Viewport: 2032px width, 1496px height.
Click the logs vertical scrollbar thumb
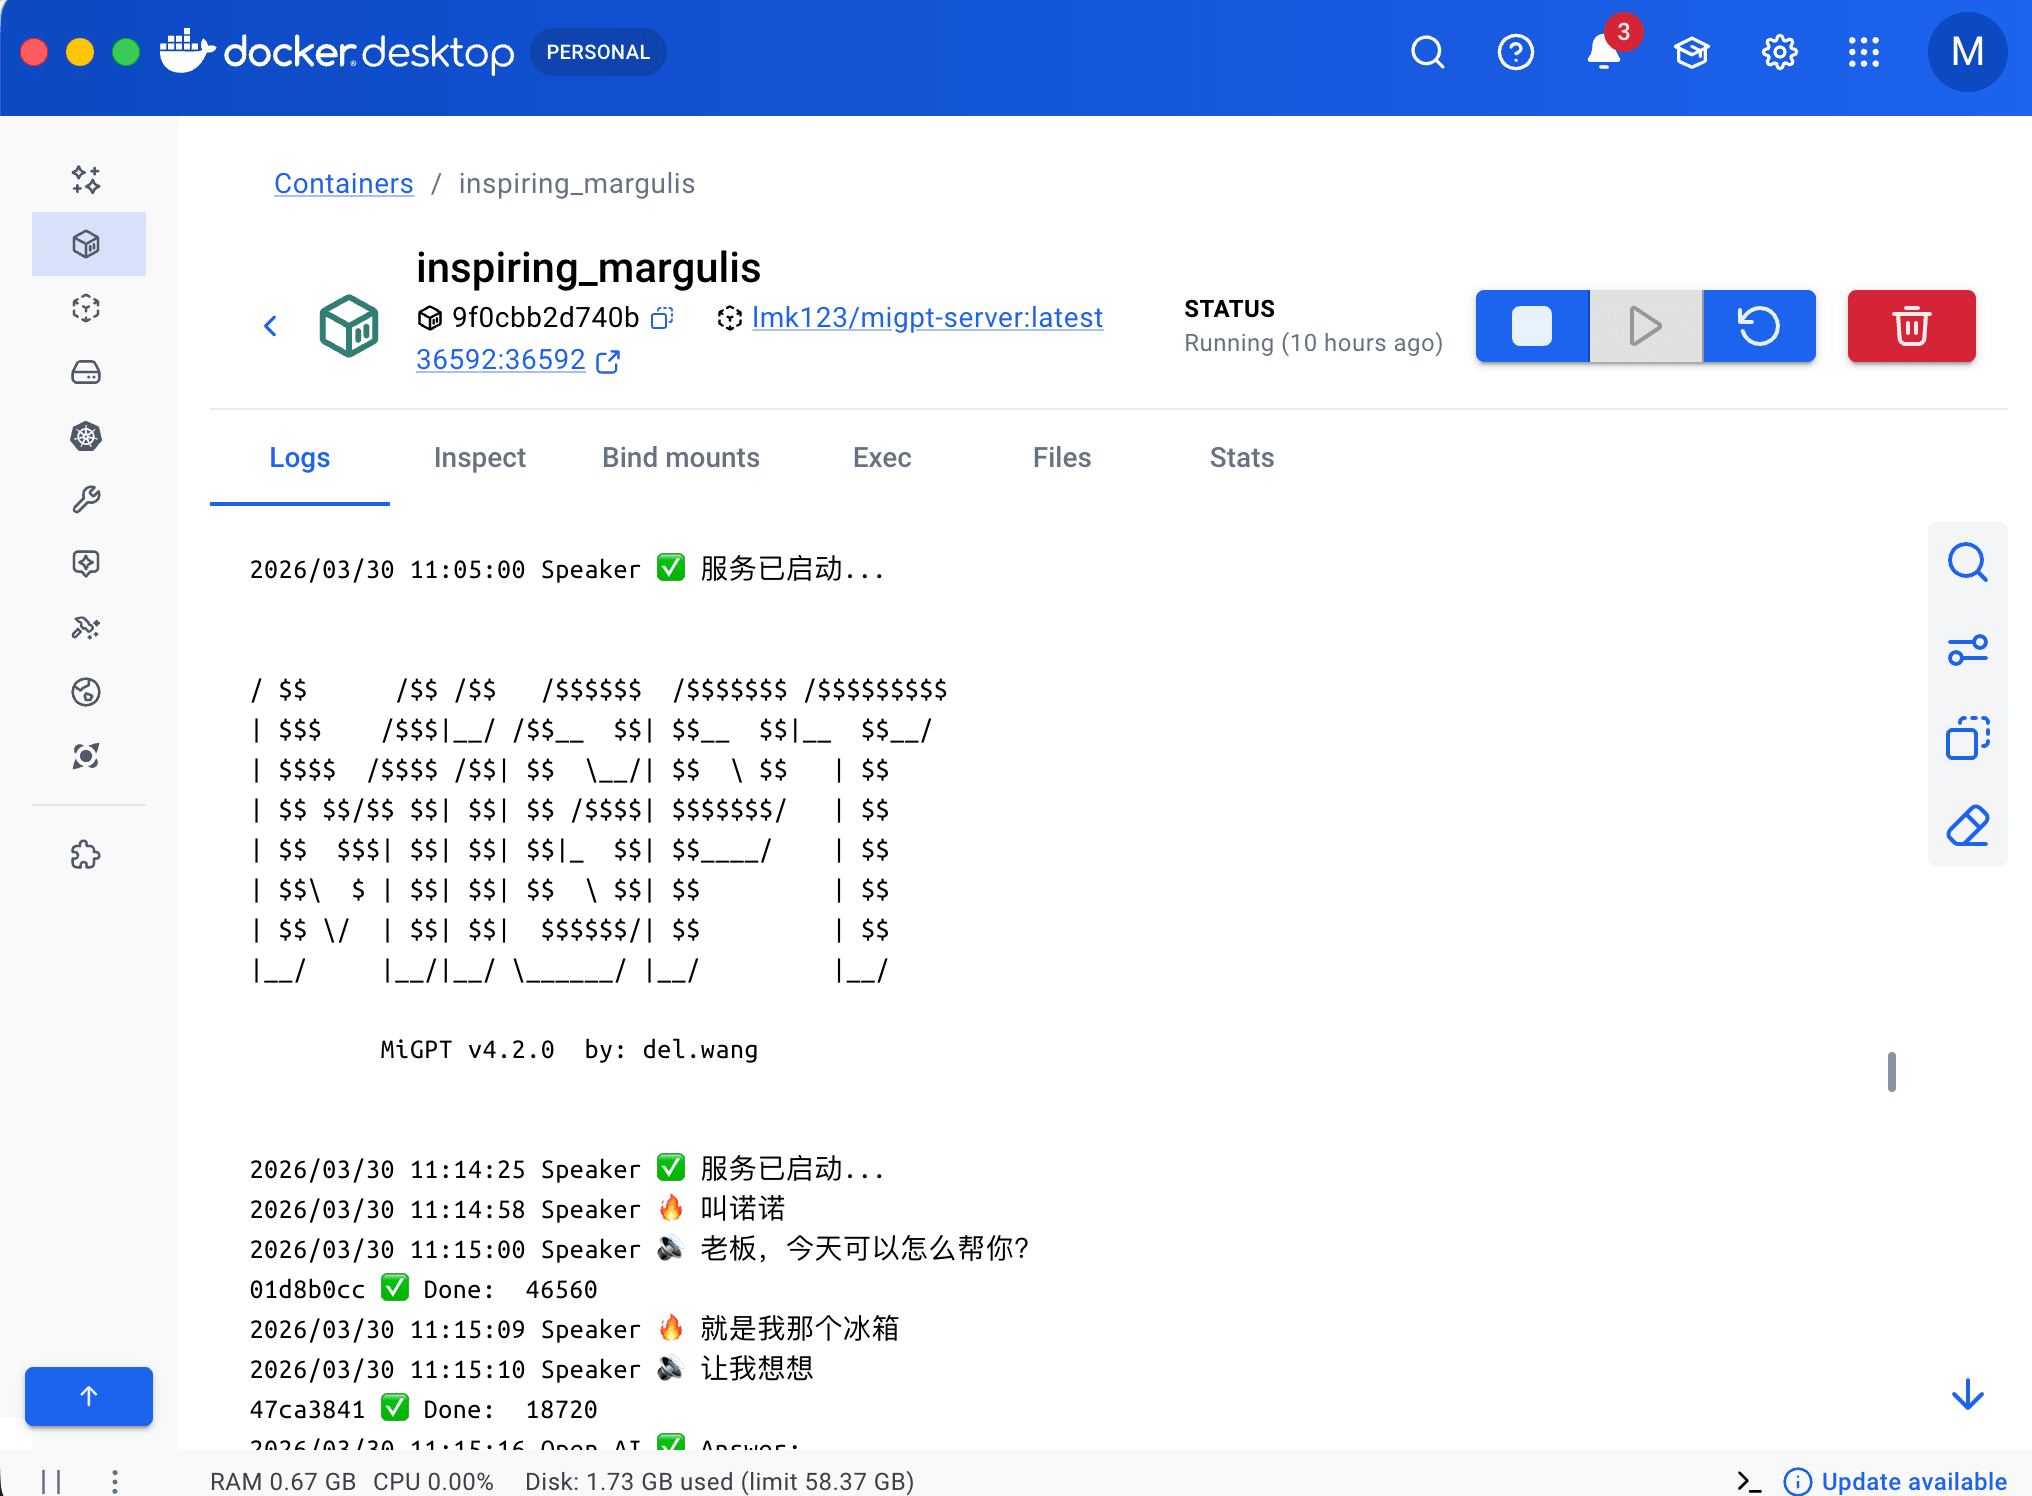coord(1891,1072)
